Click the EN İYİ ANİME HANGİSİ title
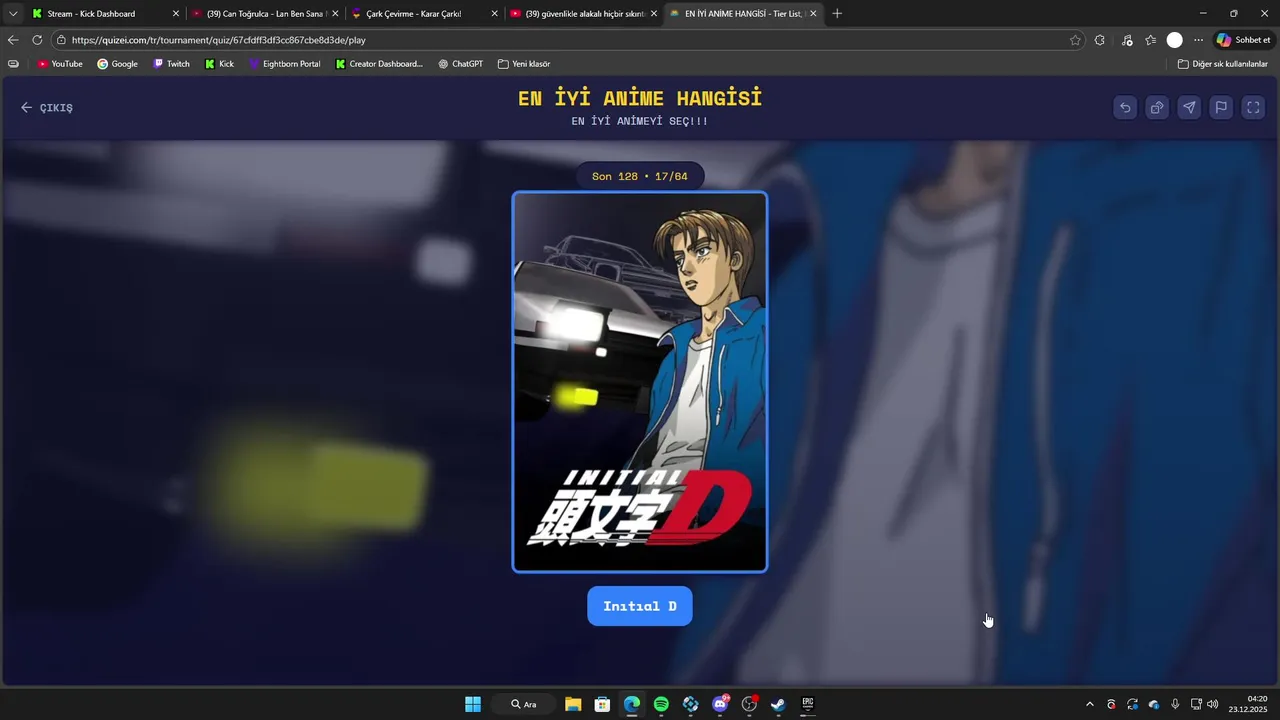The width and height of the screenshot is (1280, 720). pyautogui.click(x=640, y=98)
